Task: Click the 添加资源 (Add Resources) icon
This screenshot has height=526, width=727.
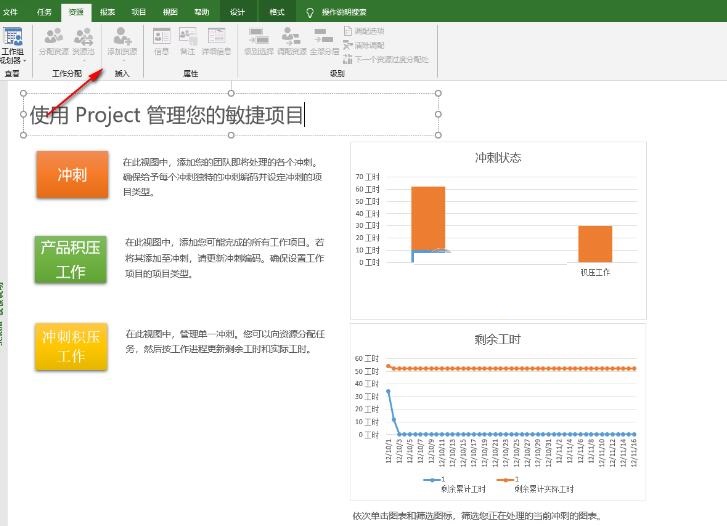Action: click(x=123, y=42)
